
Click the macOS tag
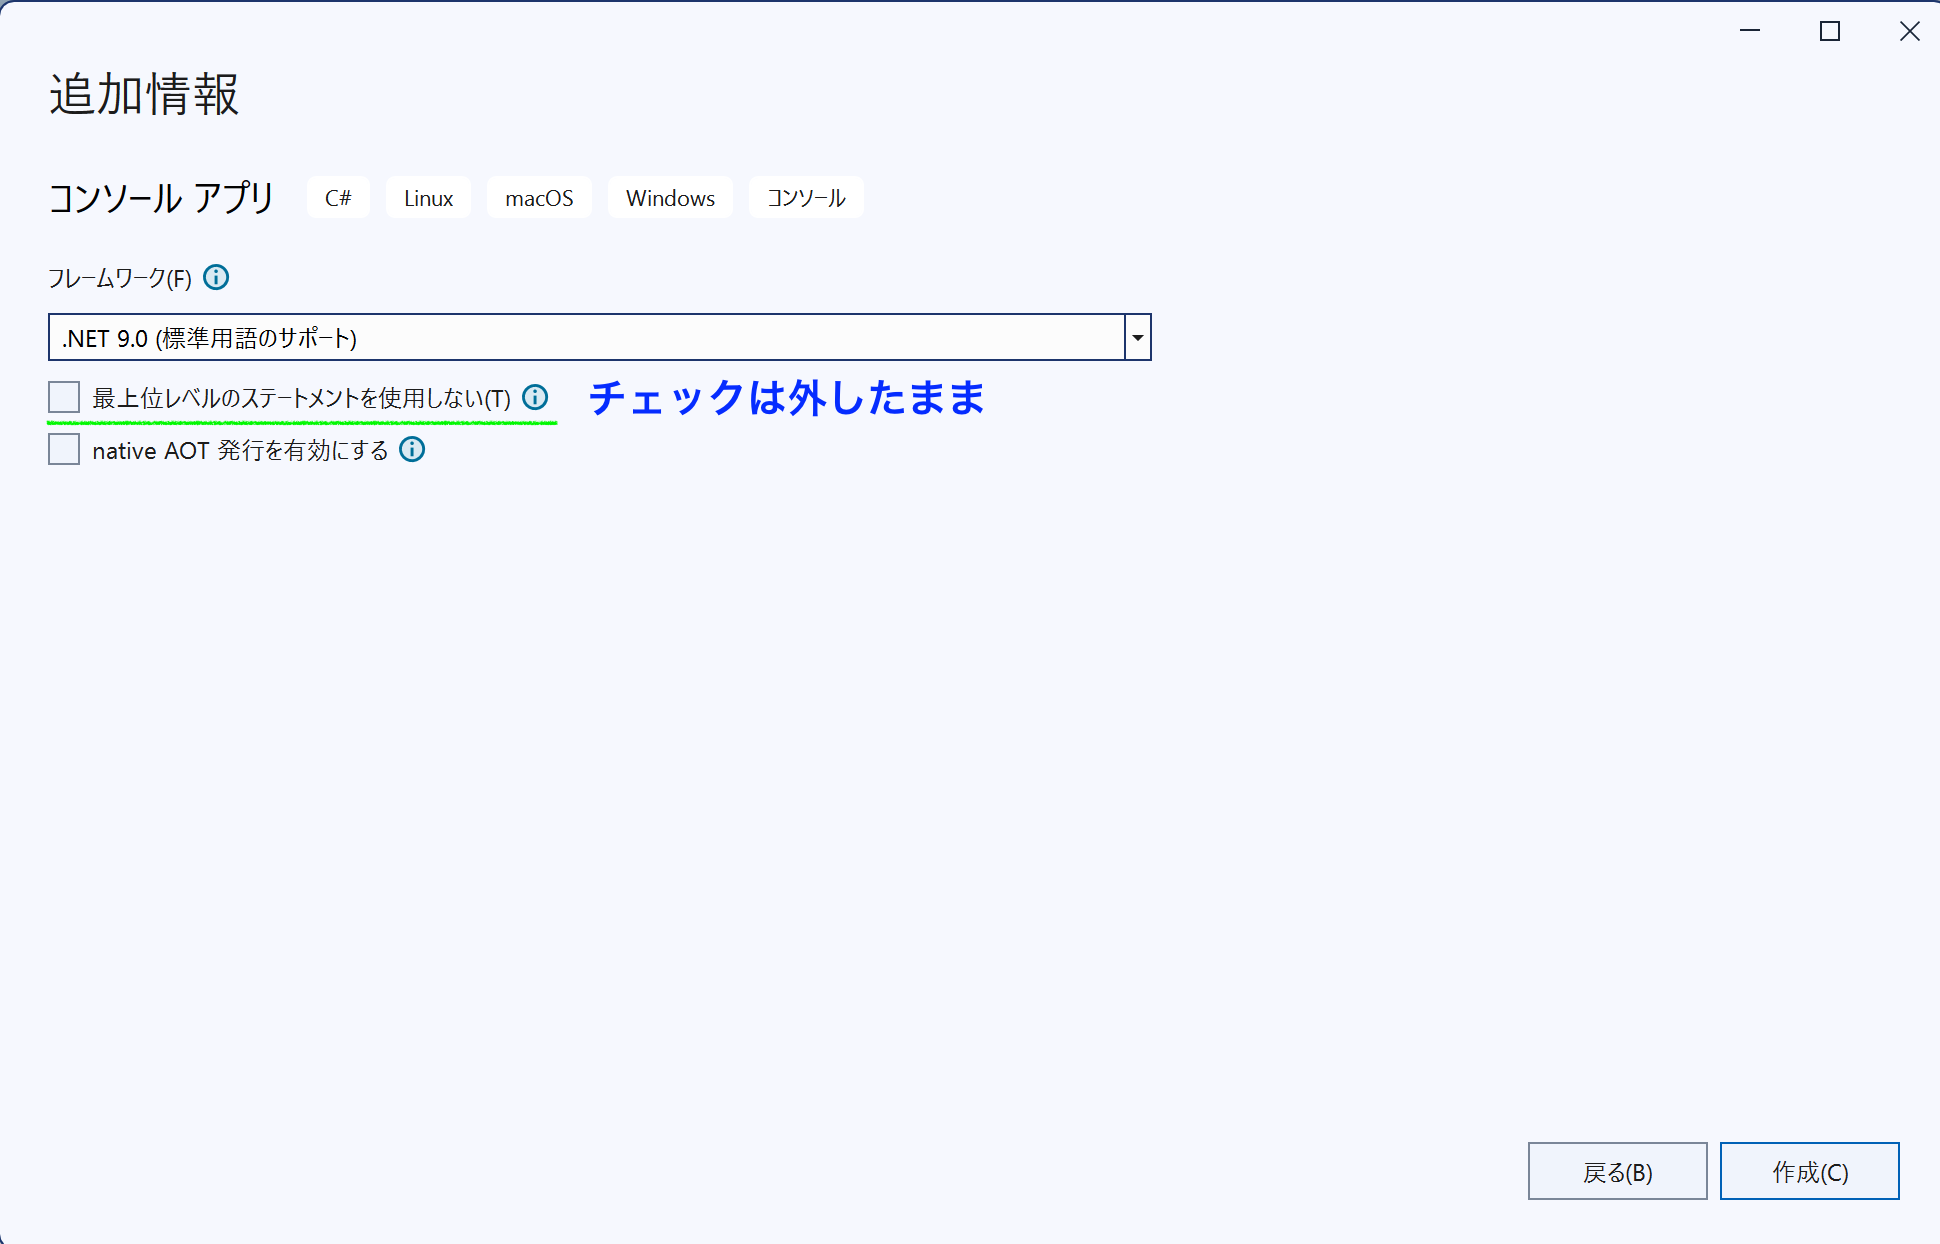tap(539, 197)
